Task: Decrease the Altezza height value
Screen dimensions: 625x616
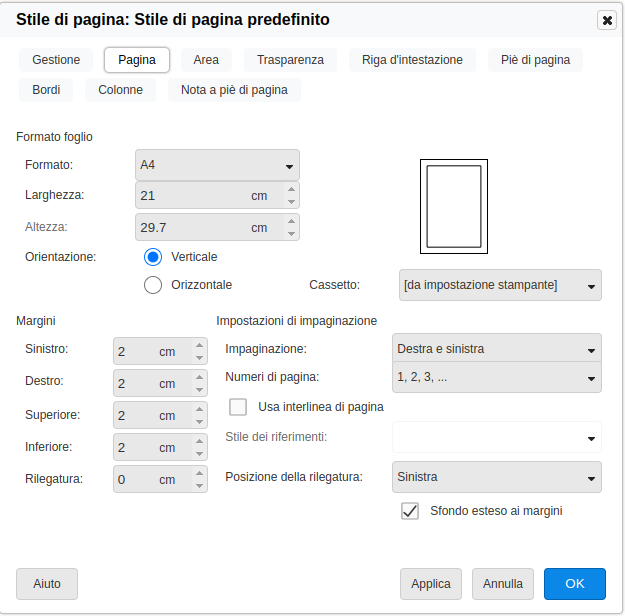Action: click(x=291, y=233)
